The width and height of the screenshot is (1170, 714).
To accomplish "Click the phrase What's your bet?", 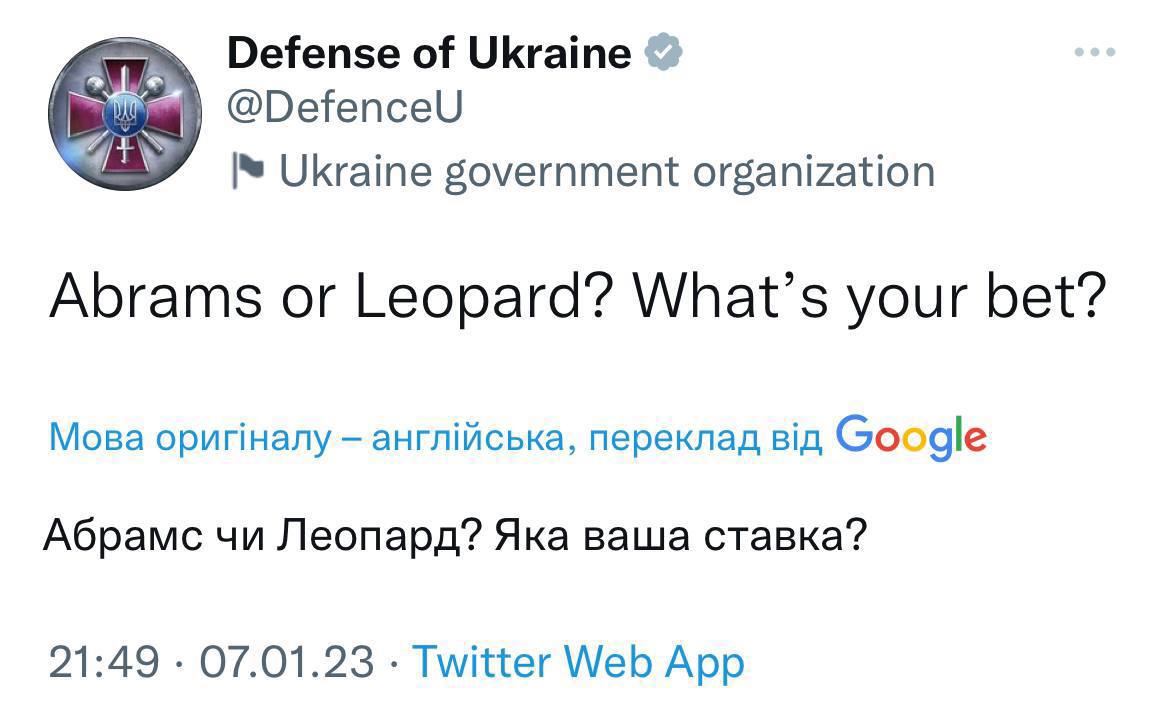I will coord(860,294).
